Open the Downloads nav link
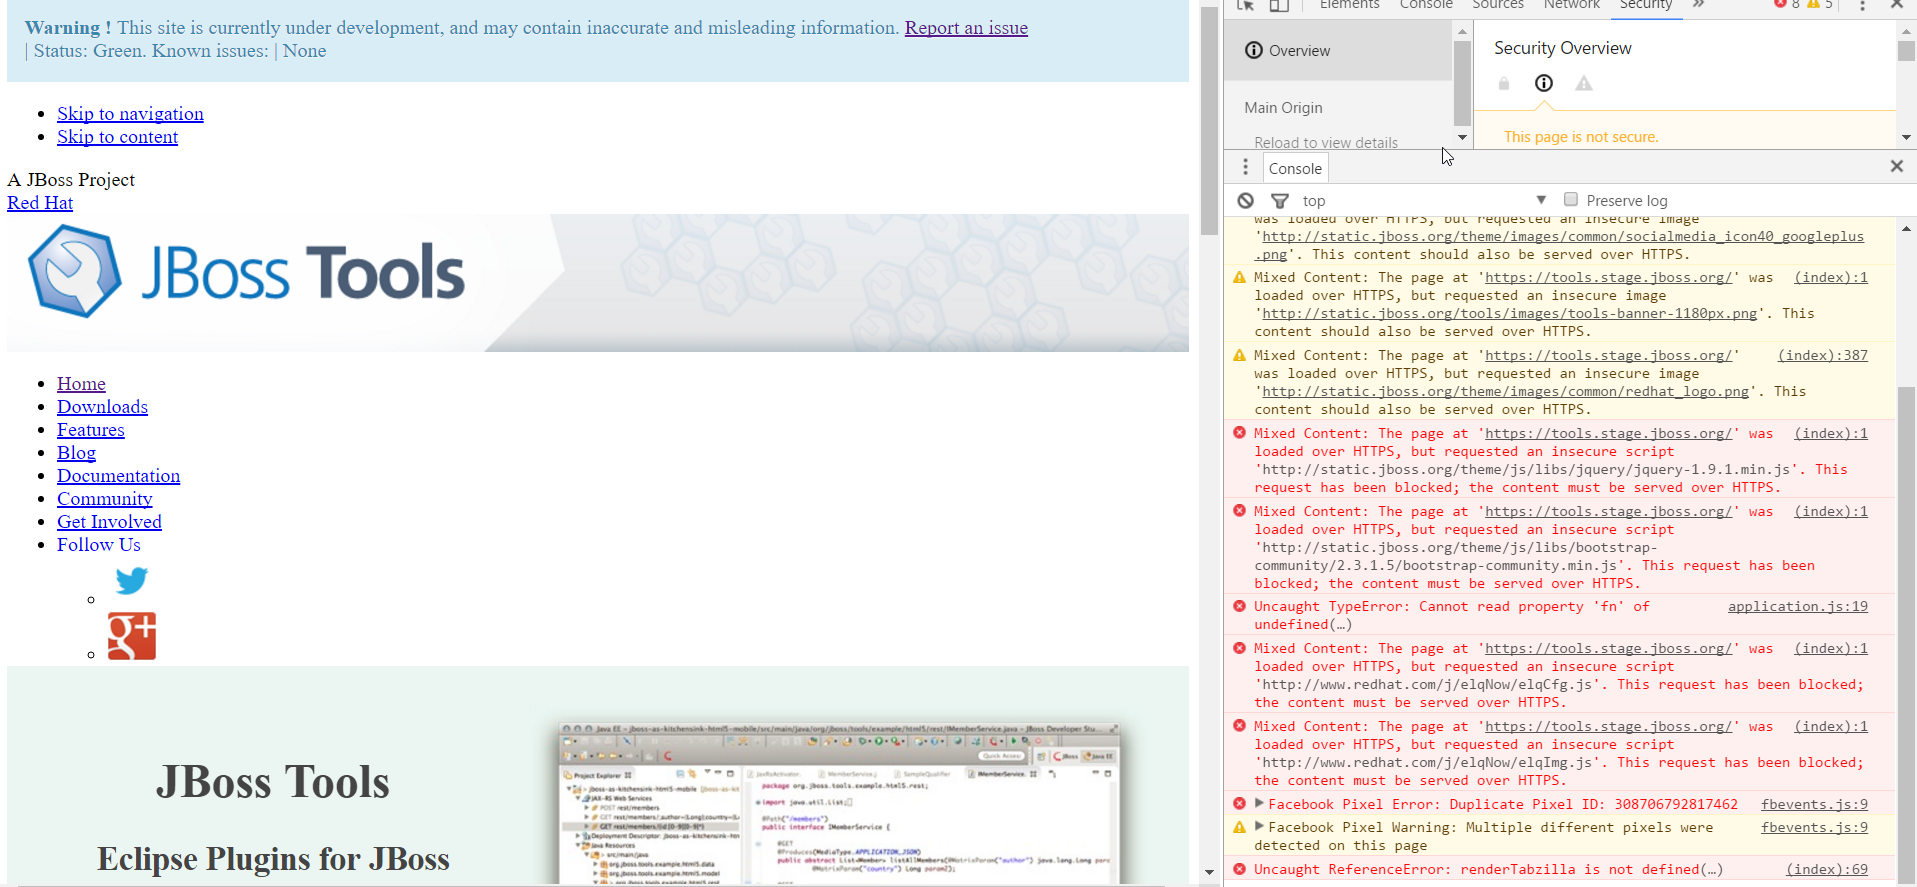The width and height of the screenshot is (1917, 887). point(102,407)
